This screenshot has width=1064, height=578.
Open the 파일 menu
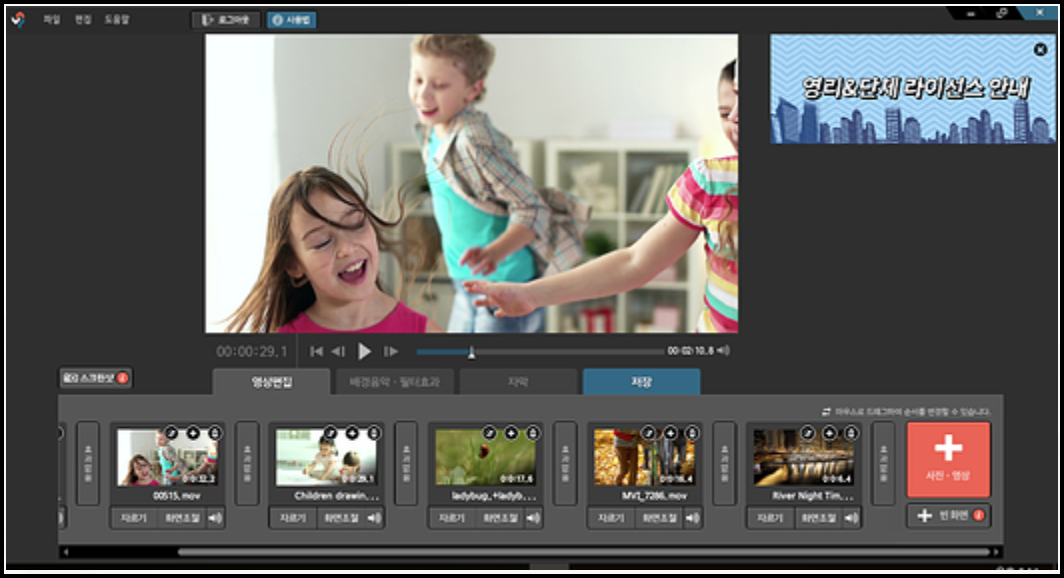coord(52,20)
